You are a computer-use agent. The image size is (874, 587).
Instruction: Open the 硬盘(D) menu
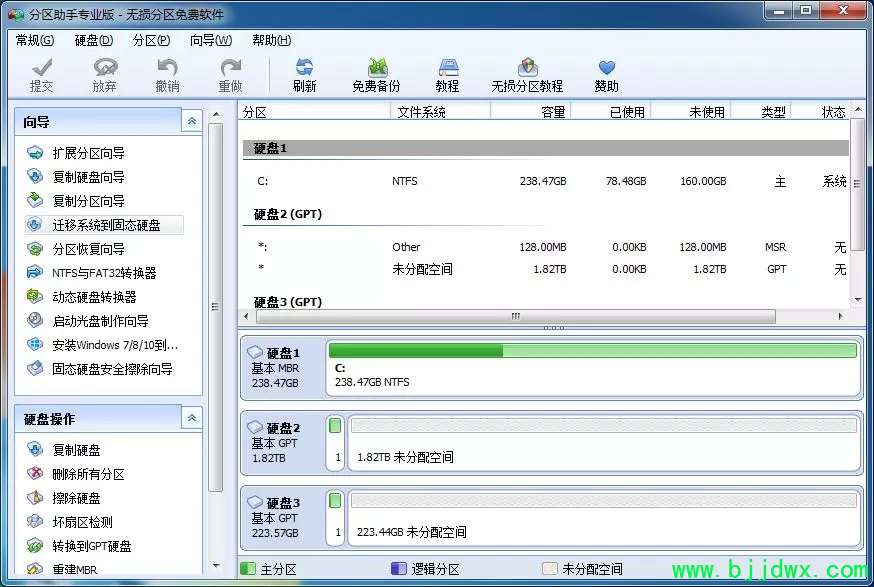94,40
